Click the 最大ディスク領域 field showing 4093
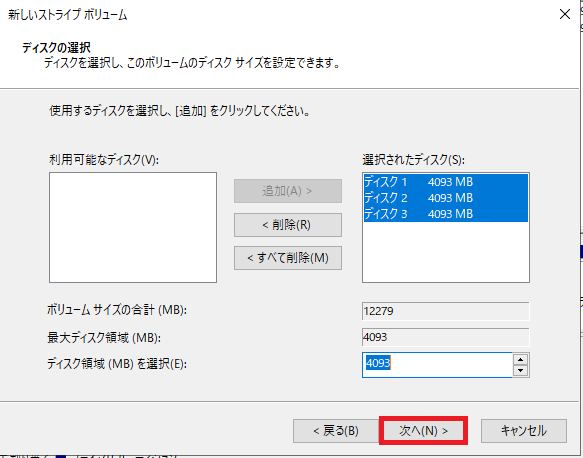This screenshot has height=458, width=583. coord(445,337)
